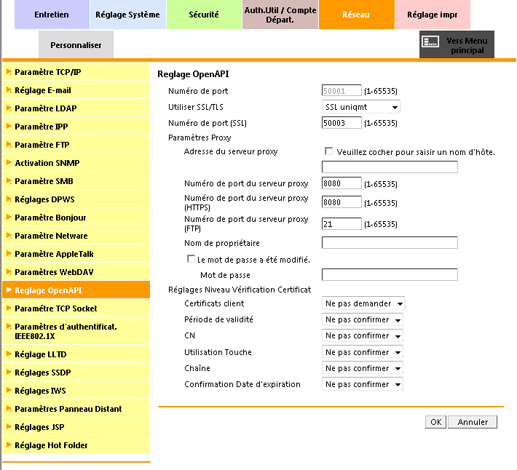Image resolution: width=517 pixels, height=470 pixels.
Task: Open Paramètres WebDAV menu entry
Action: tap(76, 272)
